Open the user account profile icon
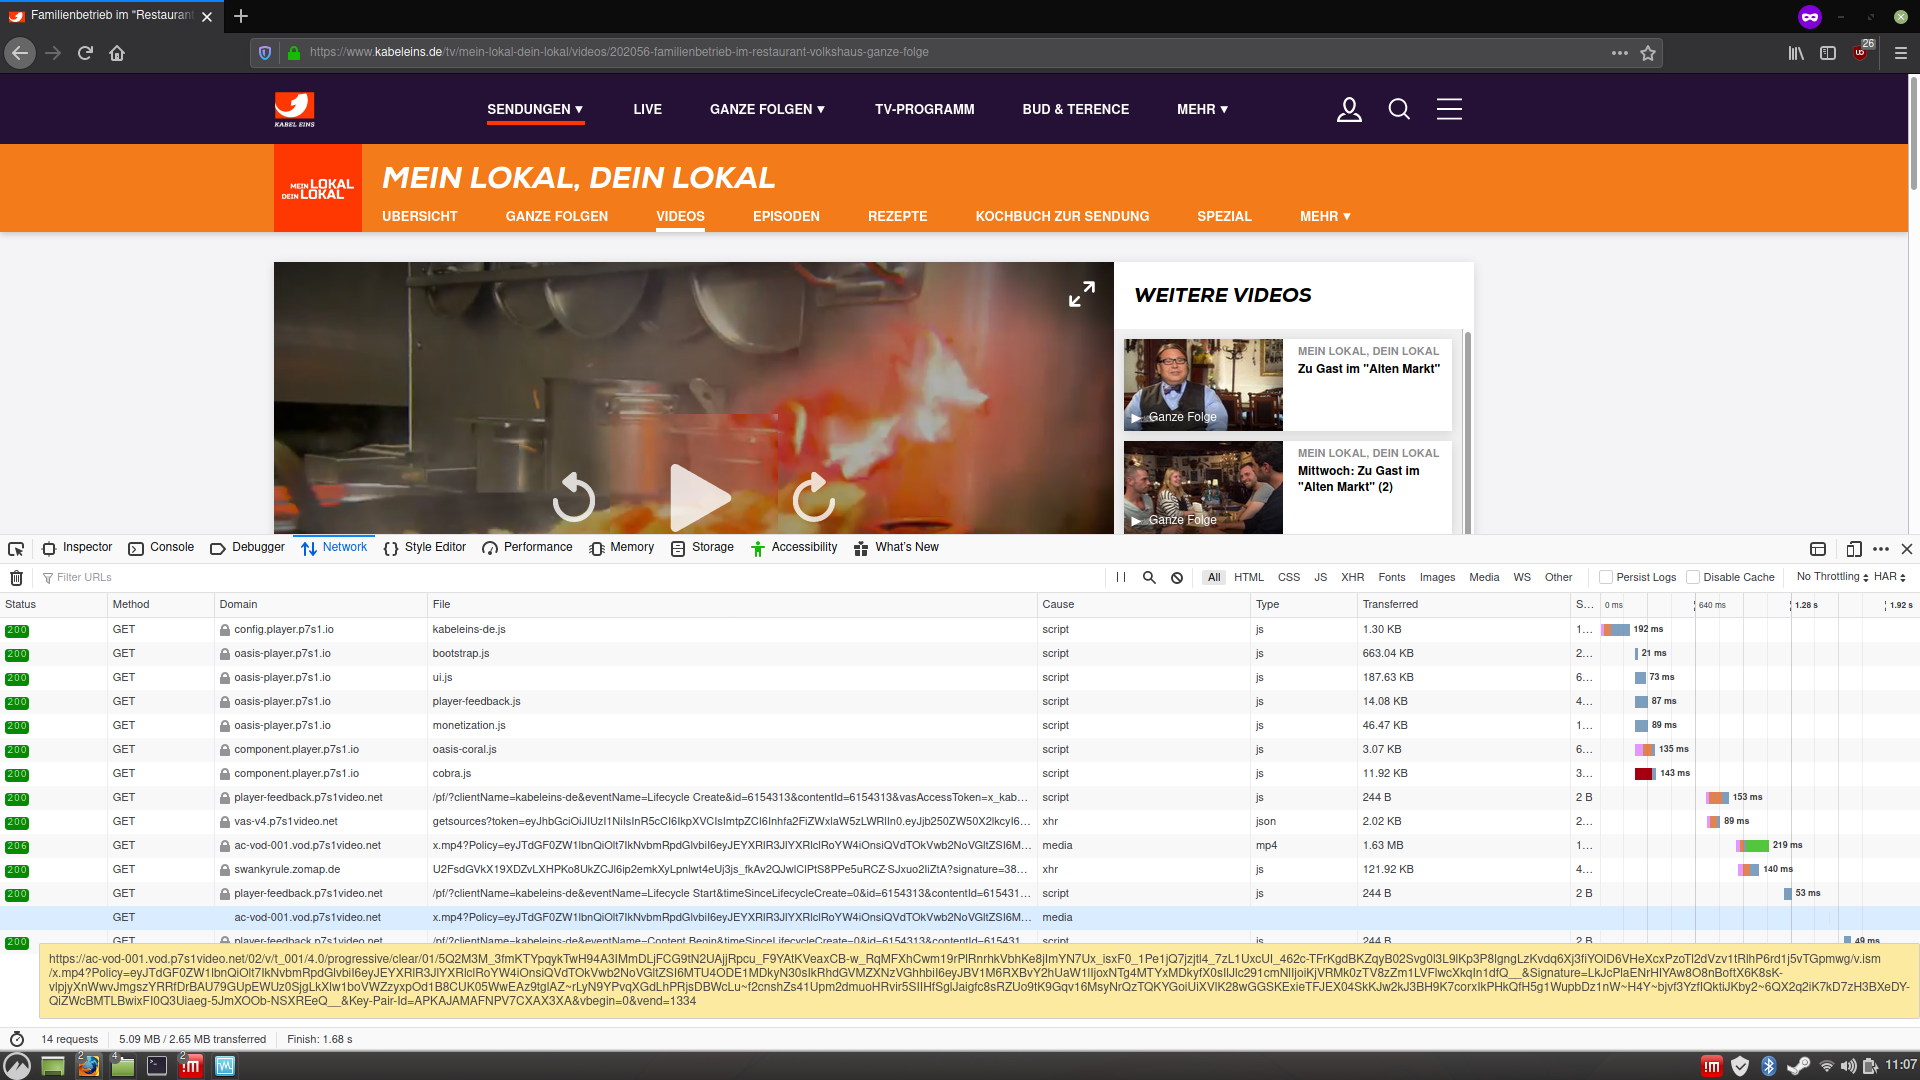1920x1080 pixels. point(1349,109)
